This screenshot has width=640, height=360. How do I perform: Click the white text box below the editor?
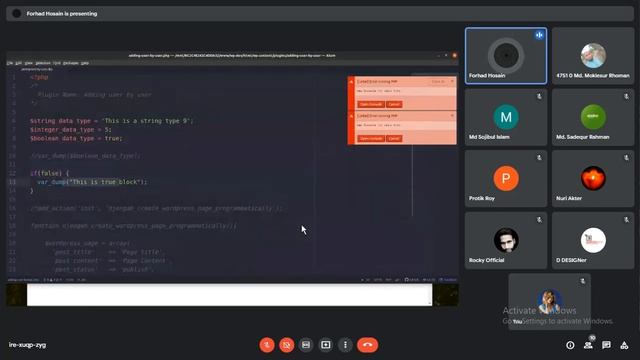(229, 295)
